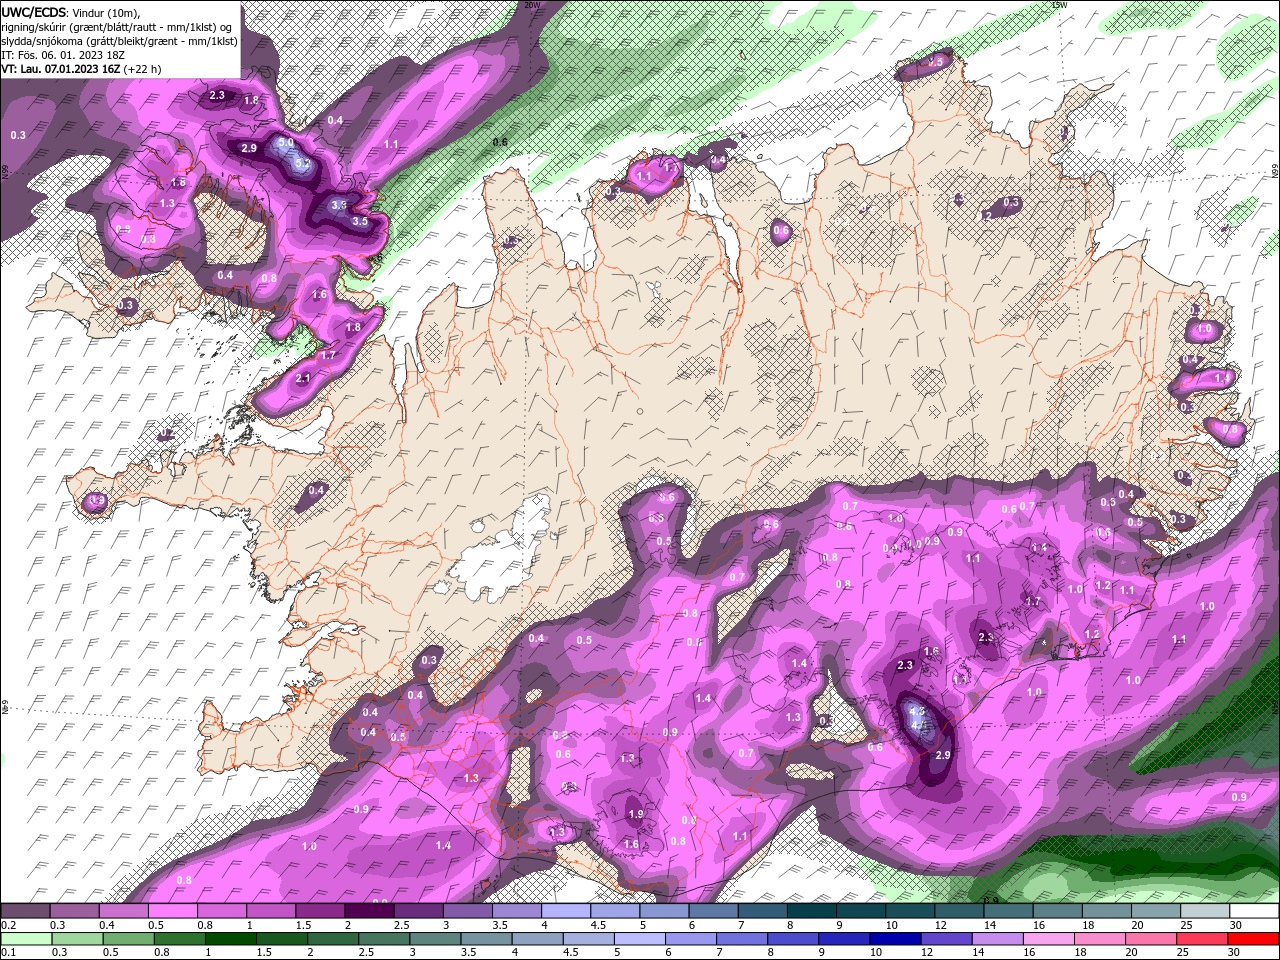Click the 2.1 value on the western fjord band
The image size is (1280, 960).
pos(304,378)
